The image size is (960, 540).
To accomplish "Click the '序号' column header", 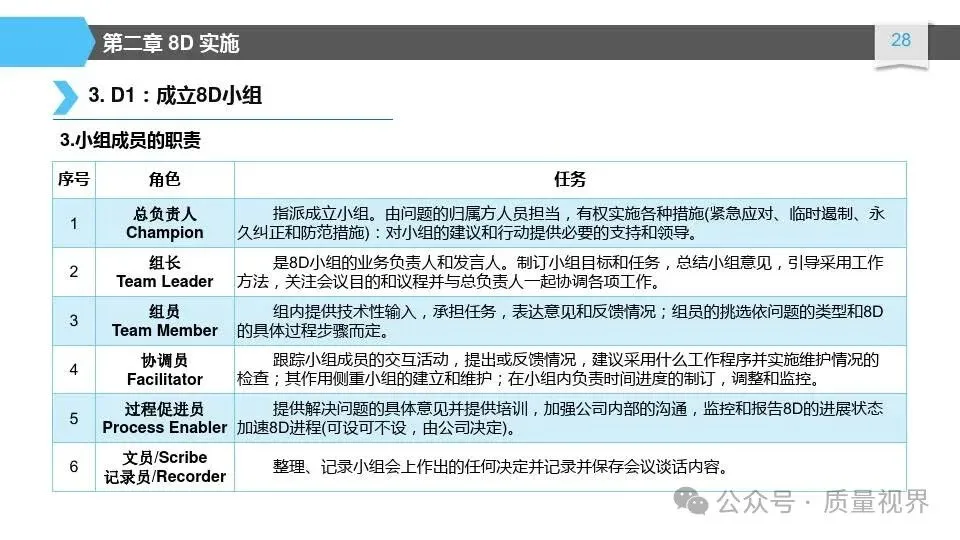I will (x=74, y=179).
